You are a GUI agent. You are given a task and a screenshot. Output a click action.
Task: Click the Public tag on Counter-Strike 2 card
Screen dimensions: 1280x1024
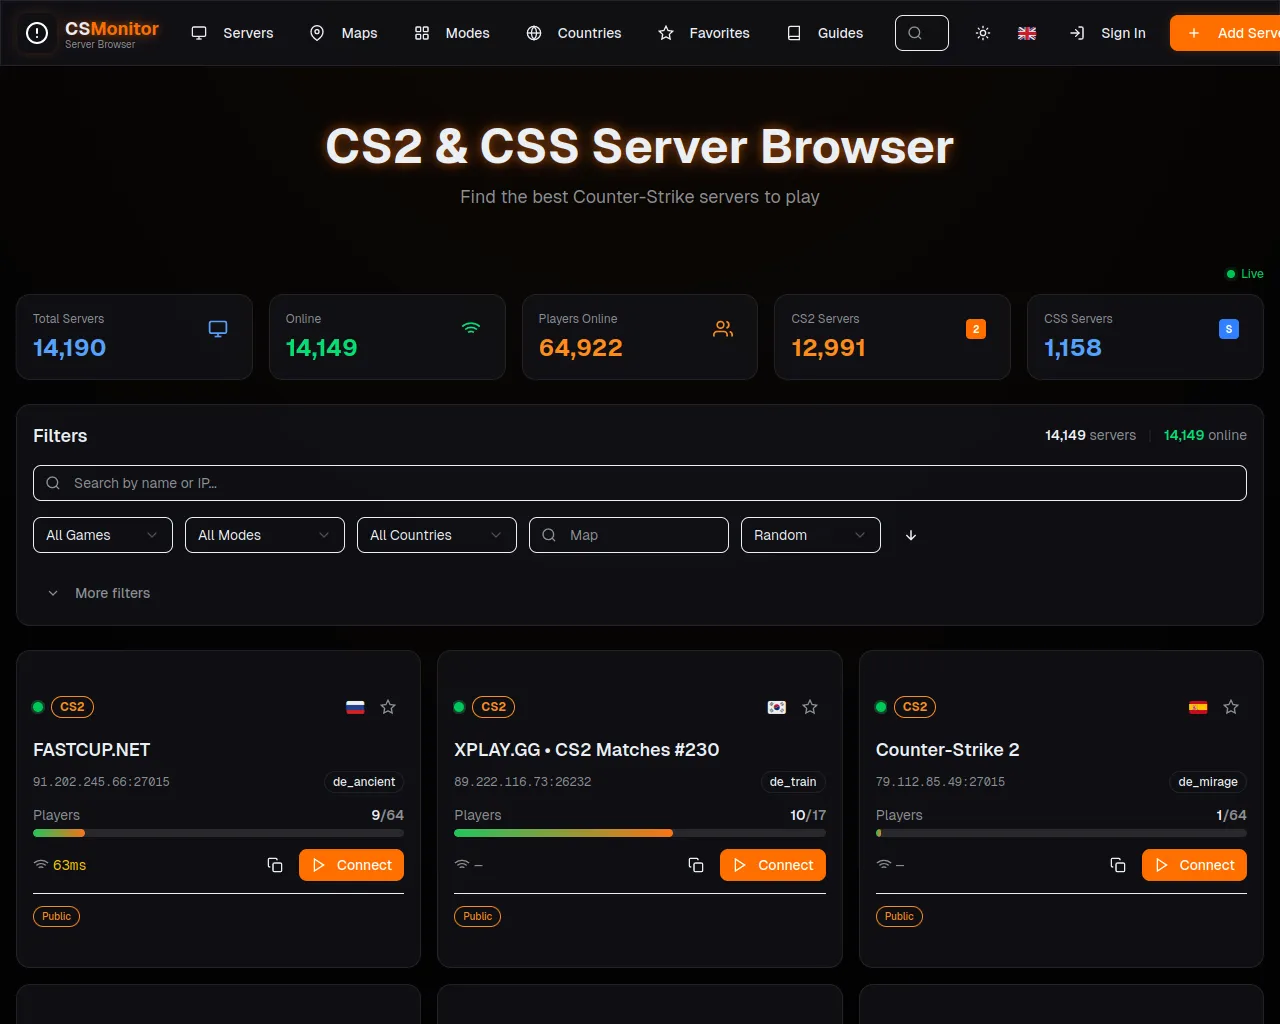click(899, 916)
